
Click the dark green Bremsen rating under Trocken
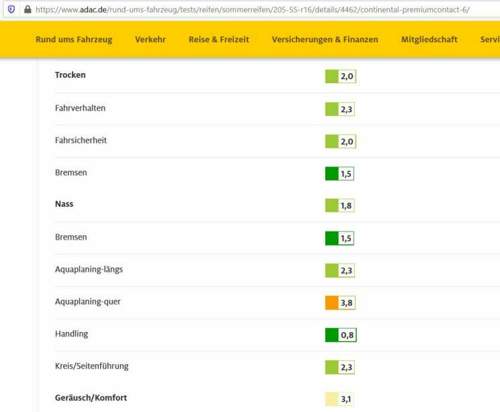(x=340, y=174)
